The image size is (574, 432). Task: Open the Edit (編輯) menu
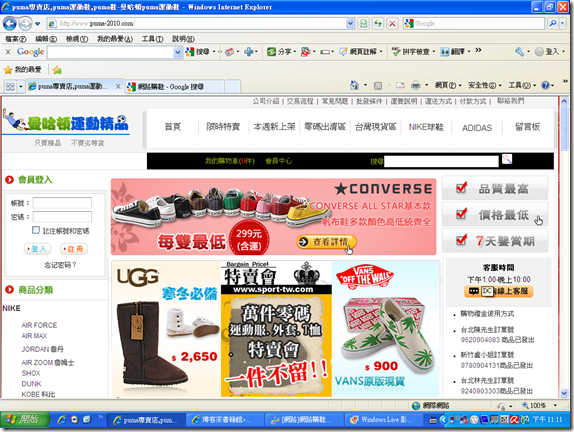(46, 38)
